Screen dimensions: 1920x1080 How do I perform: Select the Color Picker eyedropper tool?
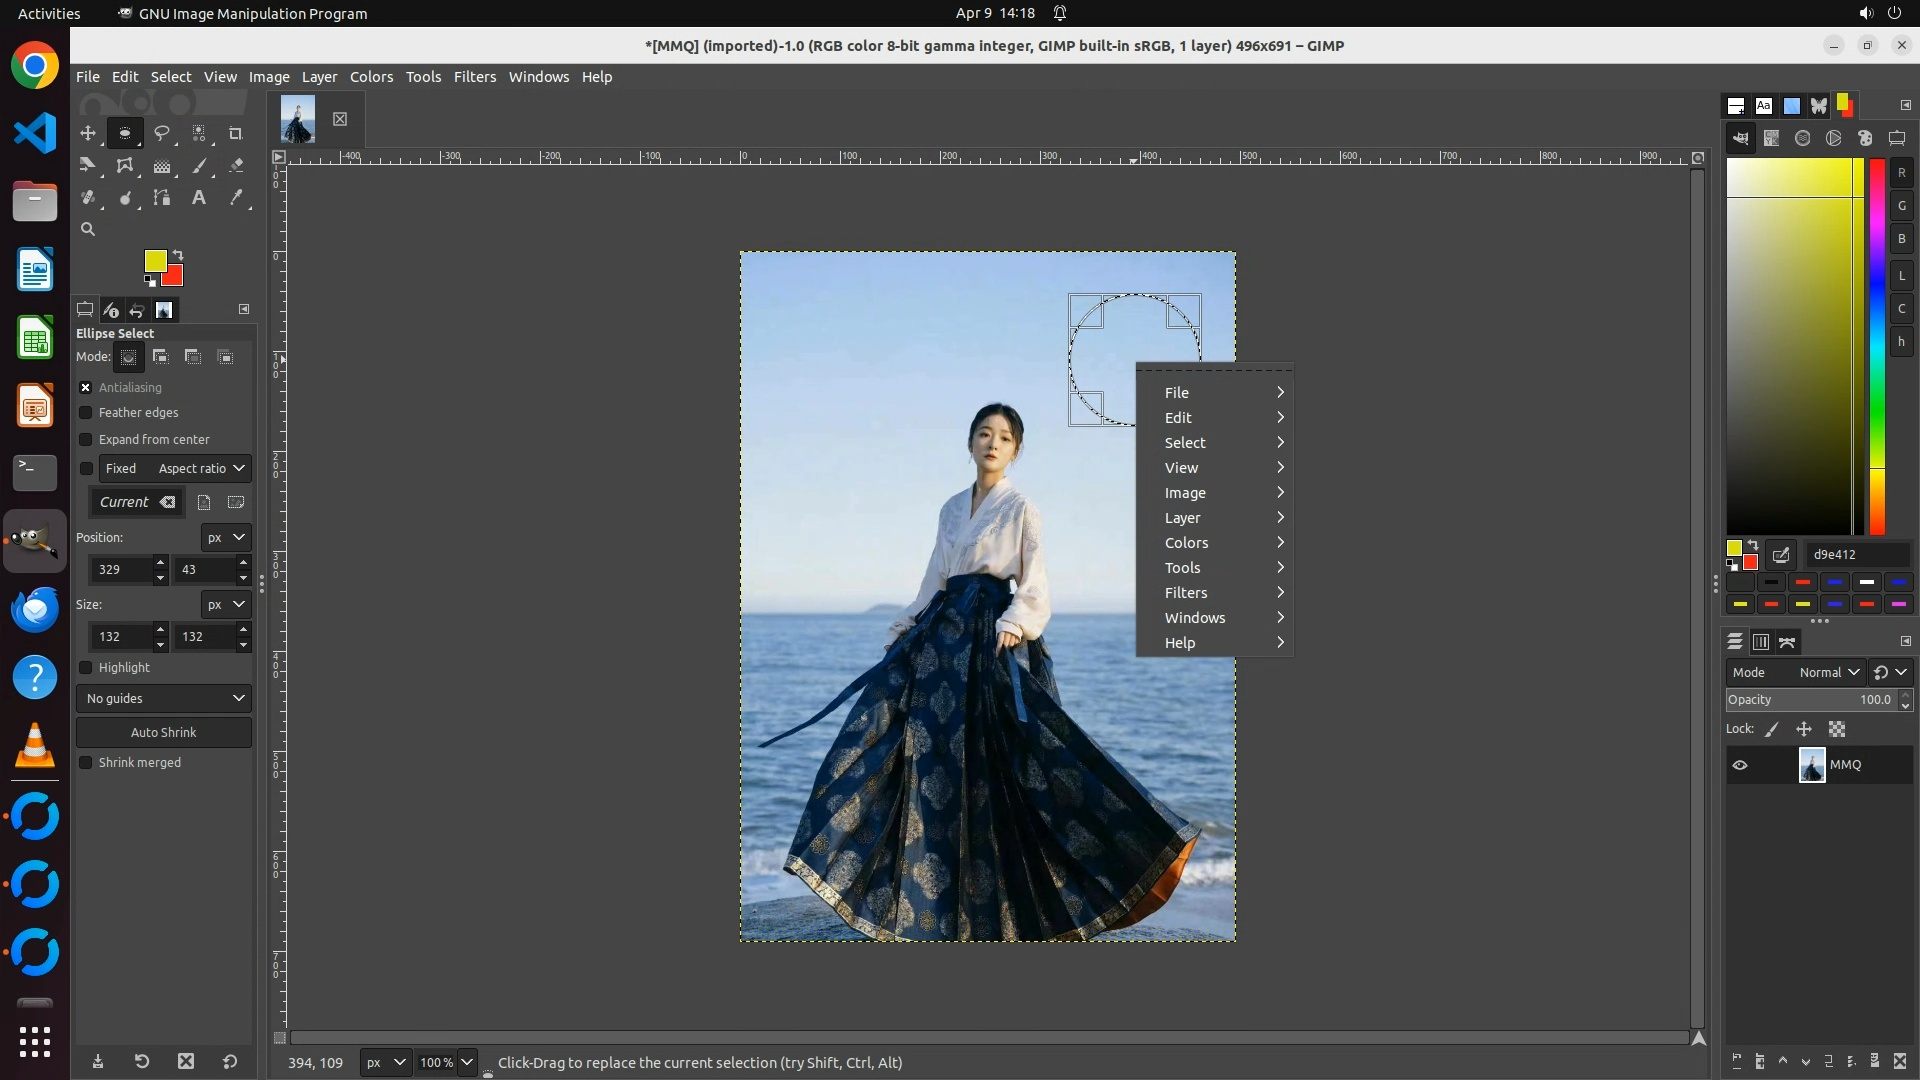click(236, 198)
